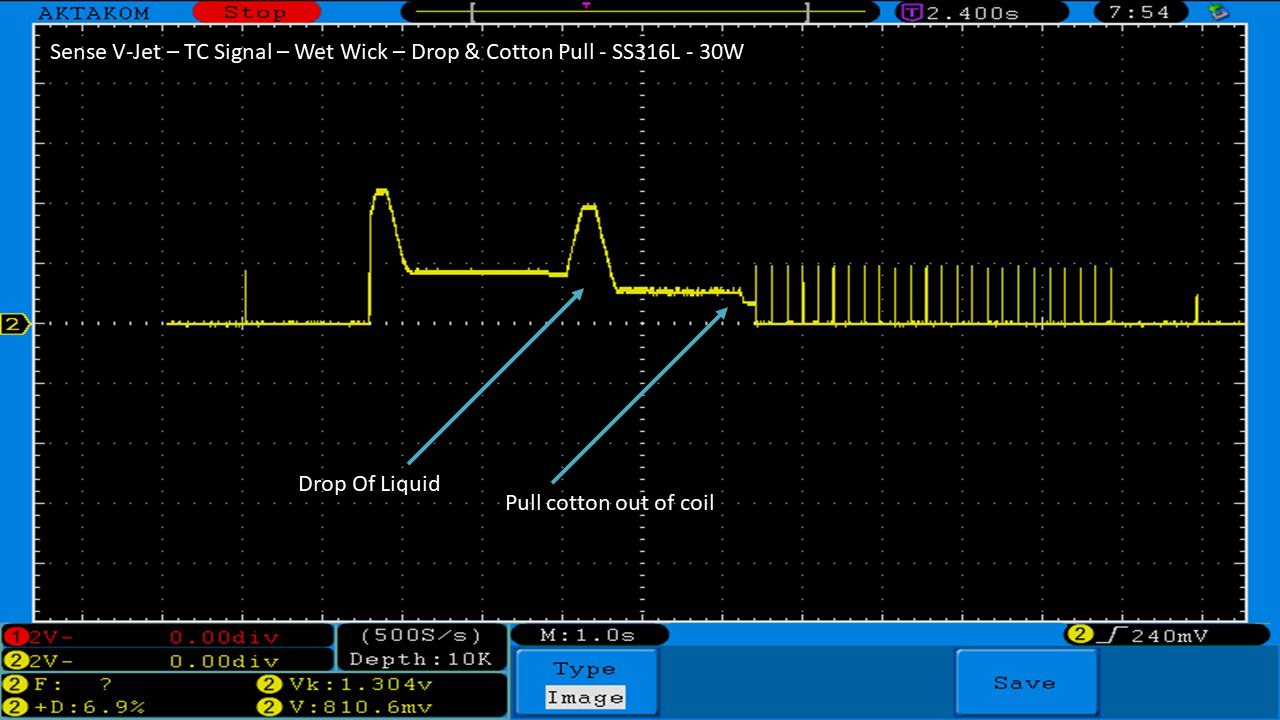Viewport: 1280px width, 720px height.
Task: Click the M:1.0s timebase readout
Action: [x=588, y=635]
